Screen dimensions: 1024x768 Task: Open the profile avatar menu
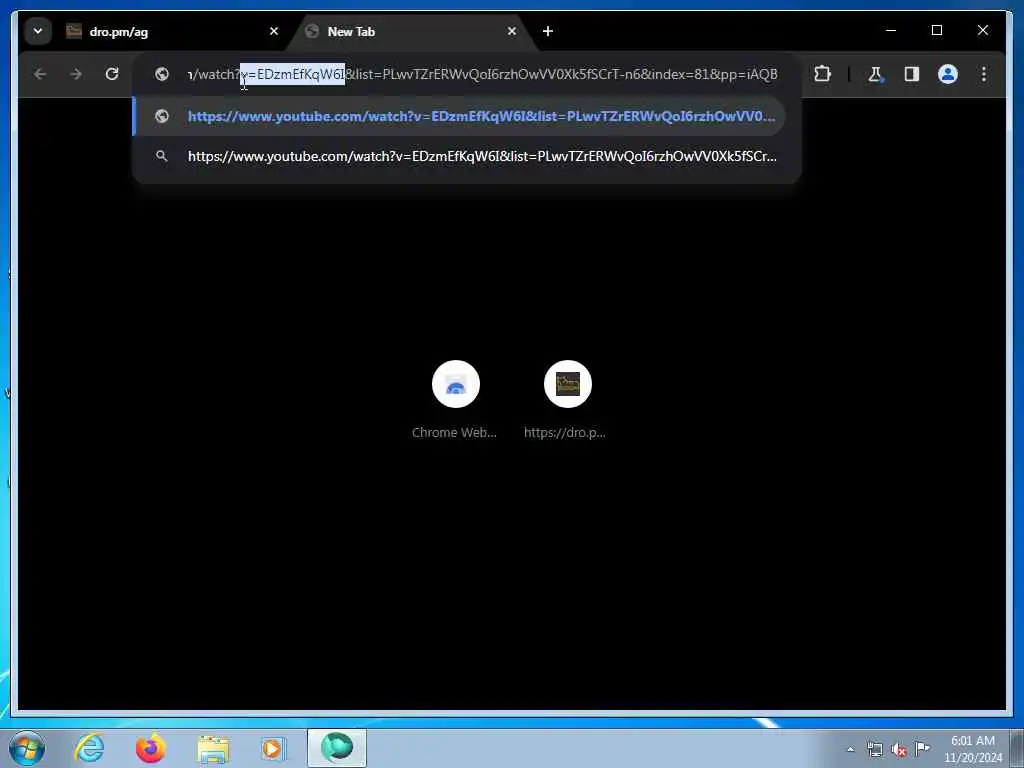tap(948, 74)
